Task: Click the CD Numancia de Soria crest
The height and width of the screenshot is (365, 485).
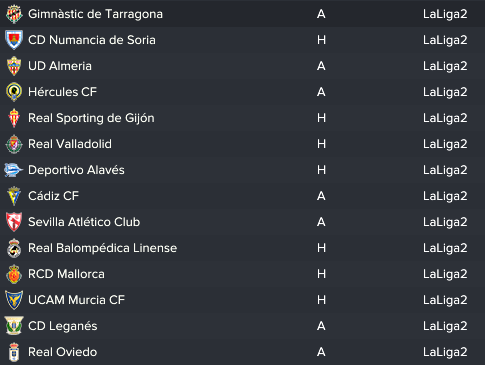Action: tap(14, 40)
